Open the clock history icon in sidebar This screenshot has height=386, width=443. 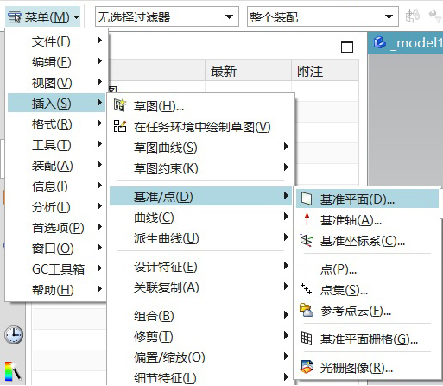pos(14,335)
